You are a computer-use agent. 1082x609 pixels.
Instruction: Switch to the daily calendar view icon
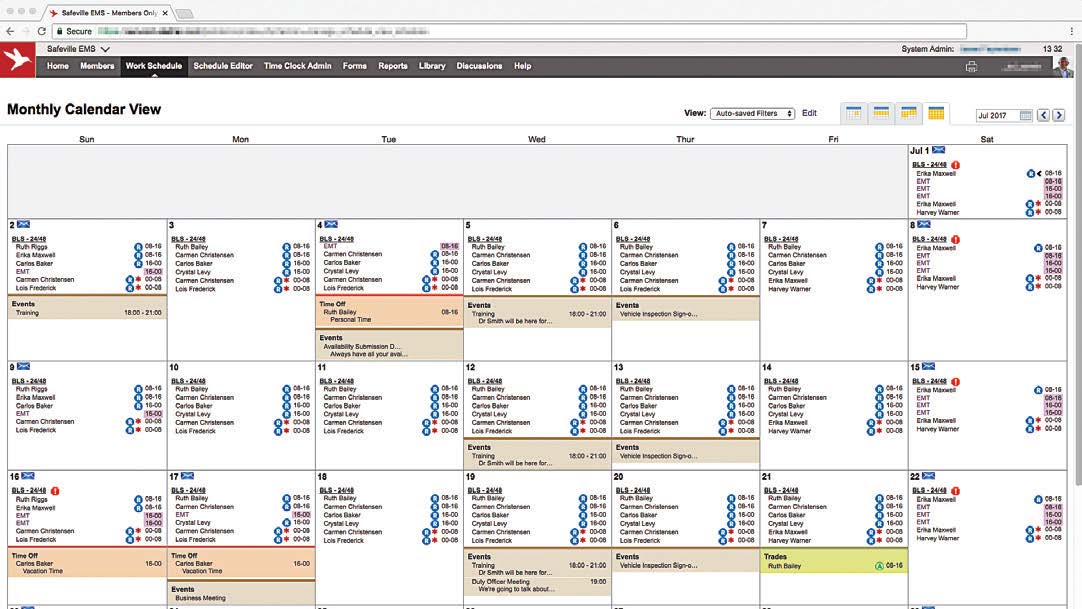click(x=854, y=114)
